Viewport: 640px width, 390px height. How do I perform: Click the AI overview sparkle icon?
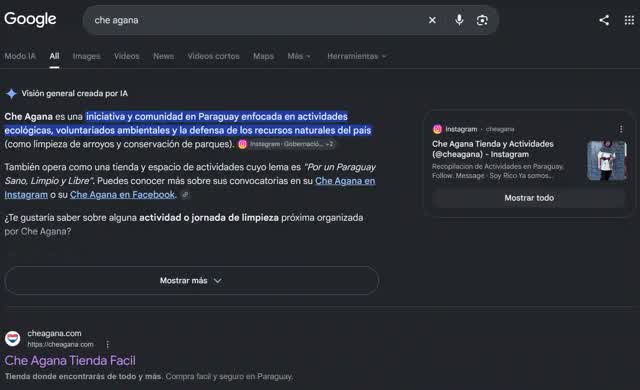11,93
